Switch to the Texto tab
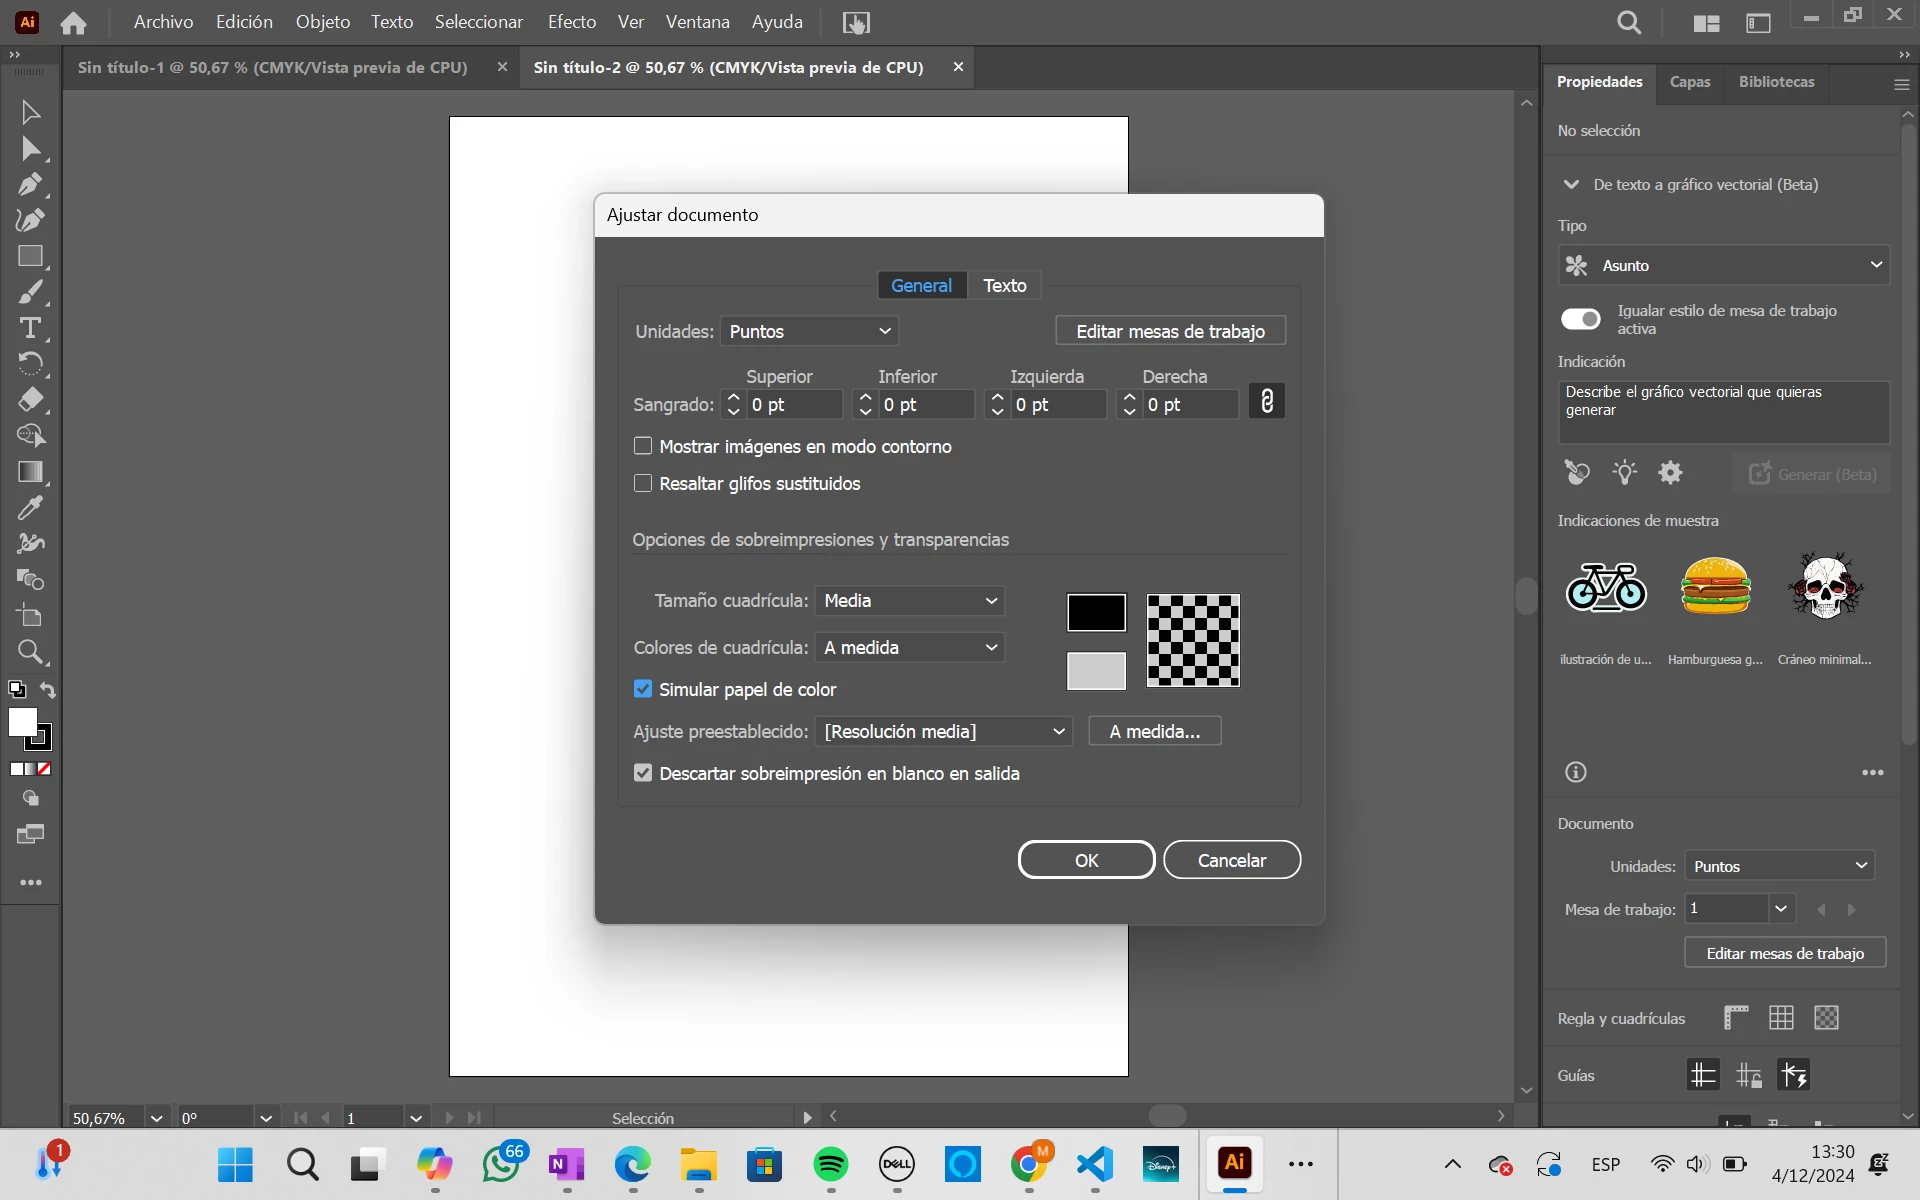1920x1200 pixels. pyautogui.click(x=1004, y=285)
